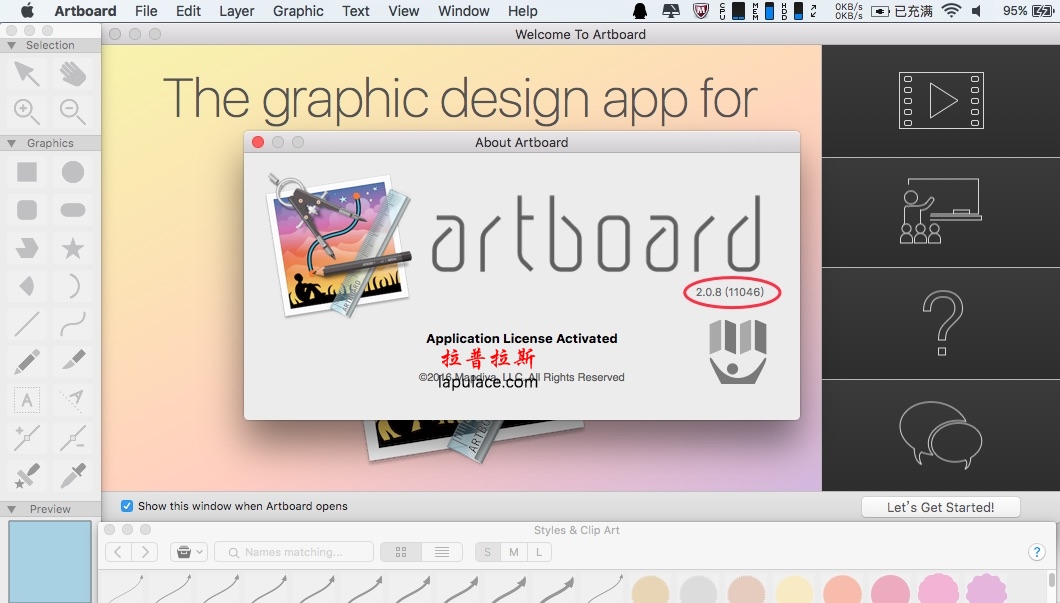Choose the star shape tool
1060x603 pixels.
(x=72, y=248)
